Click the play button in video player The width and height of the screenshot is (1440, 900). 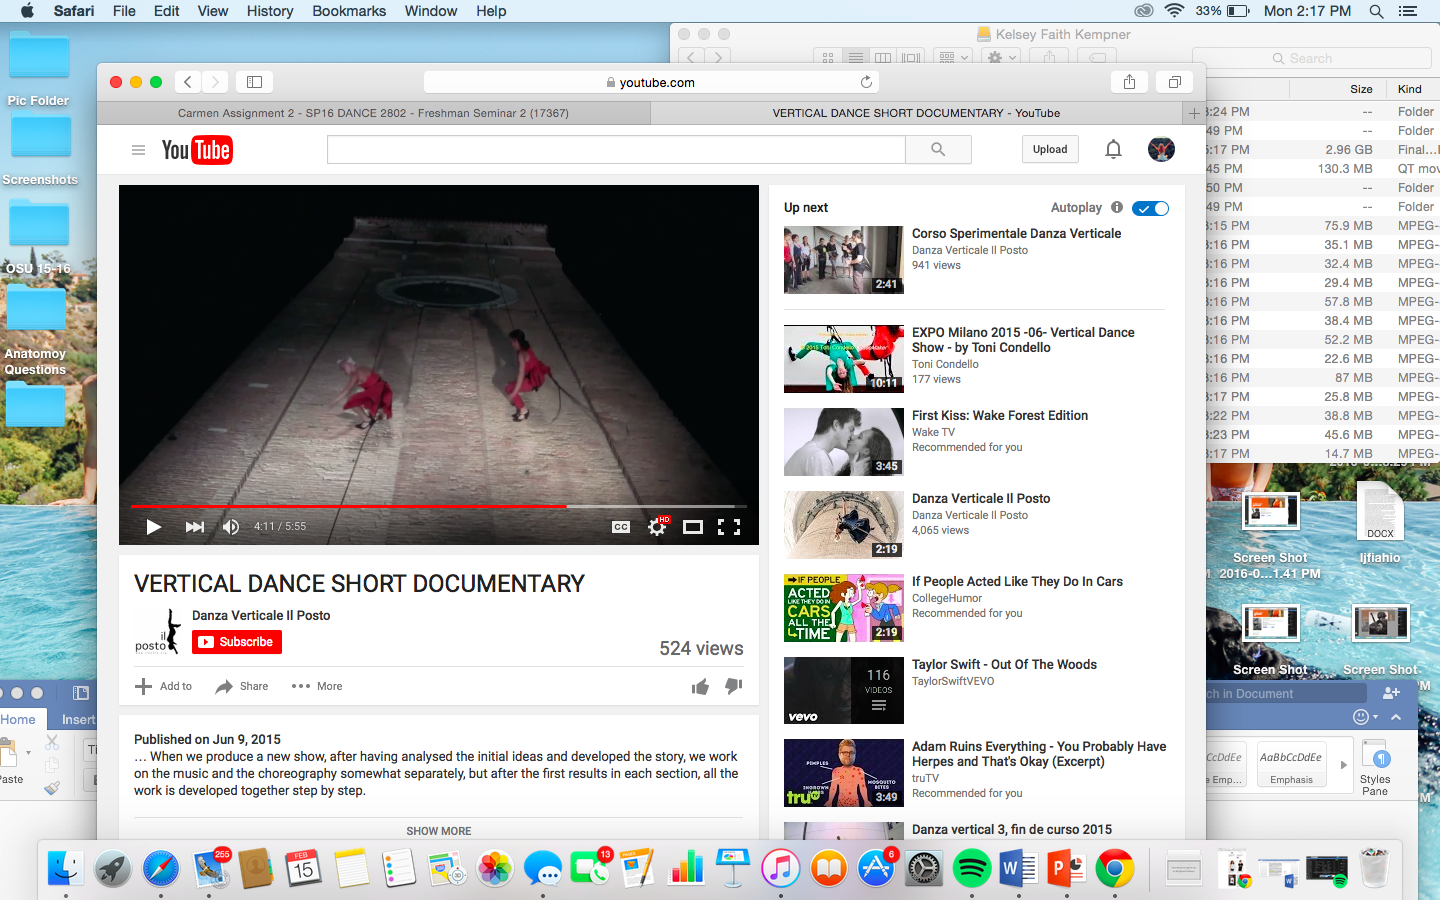153,527
